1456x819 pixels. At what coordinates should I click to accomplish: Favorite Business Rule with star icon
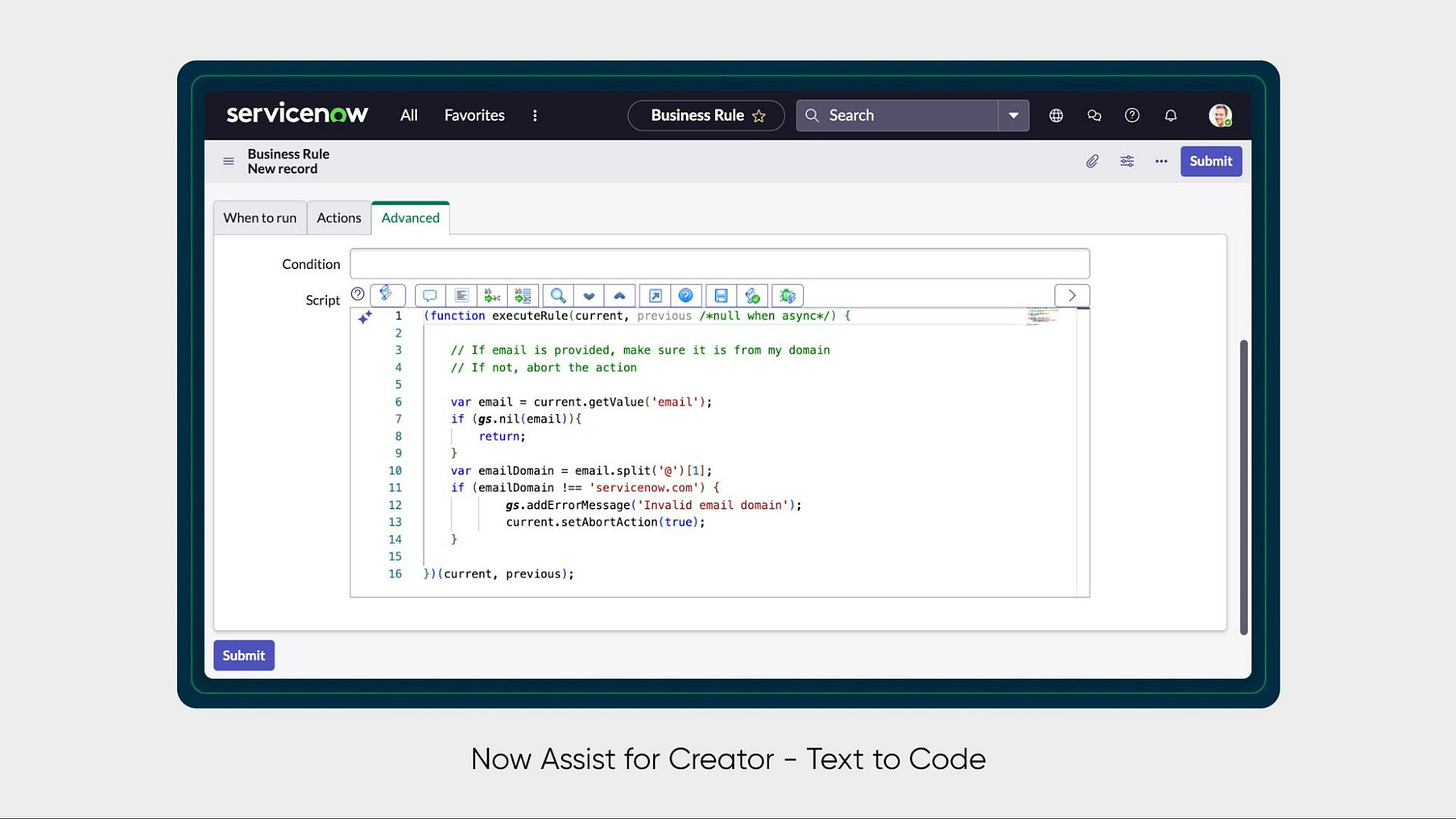pos(759,115)
